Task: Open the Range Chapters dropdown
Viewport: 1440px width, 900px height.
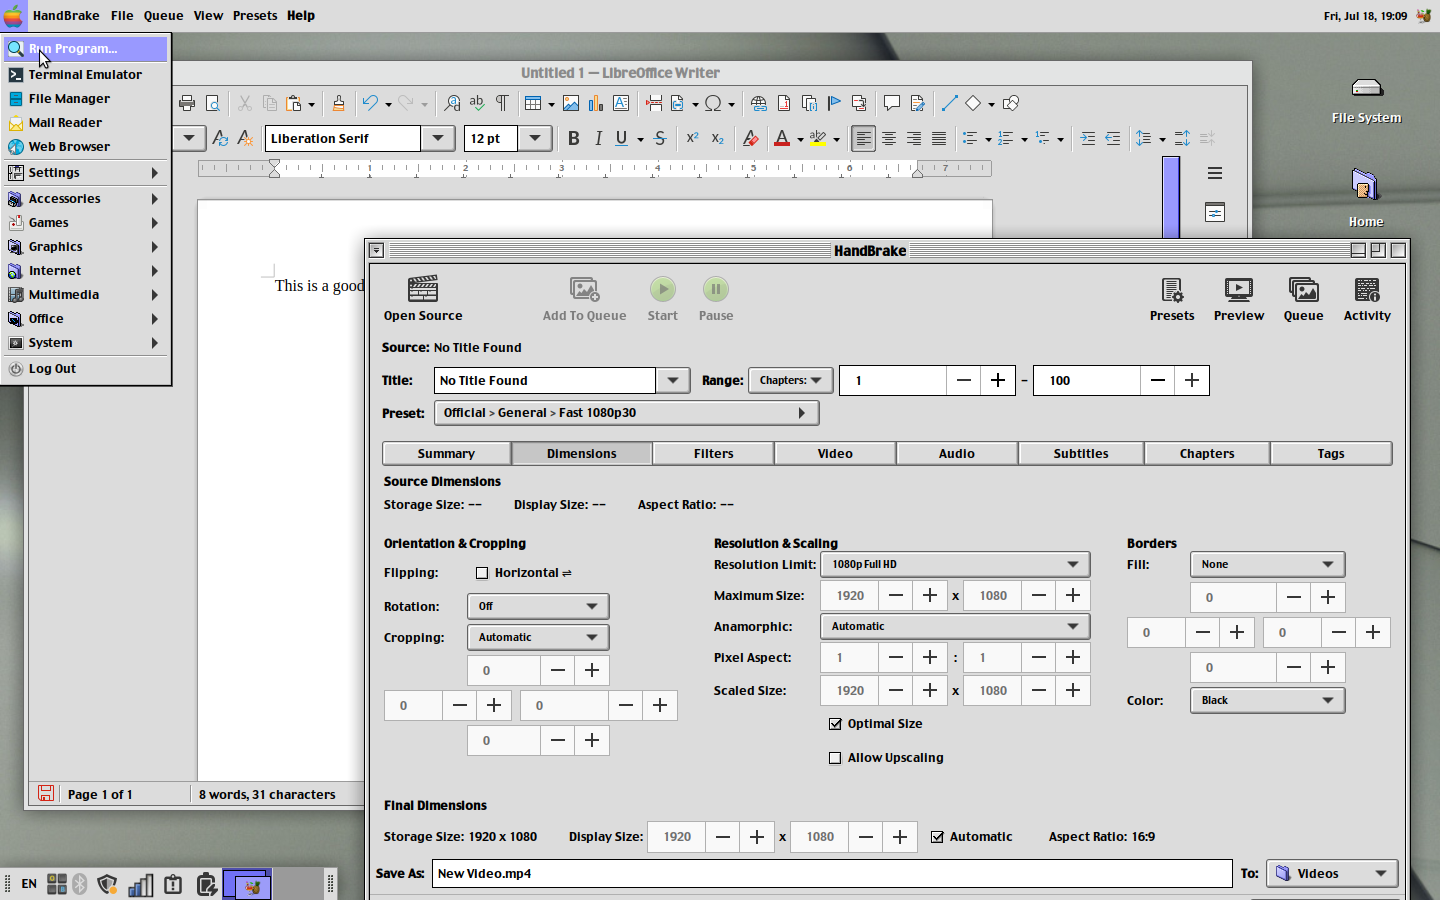Action: [x=790, y=380]
